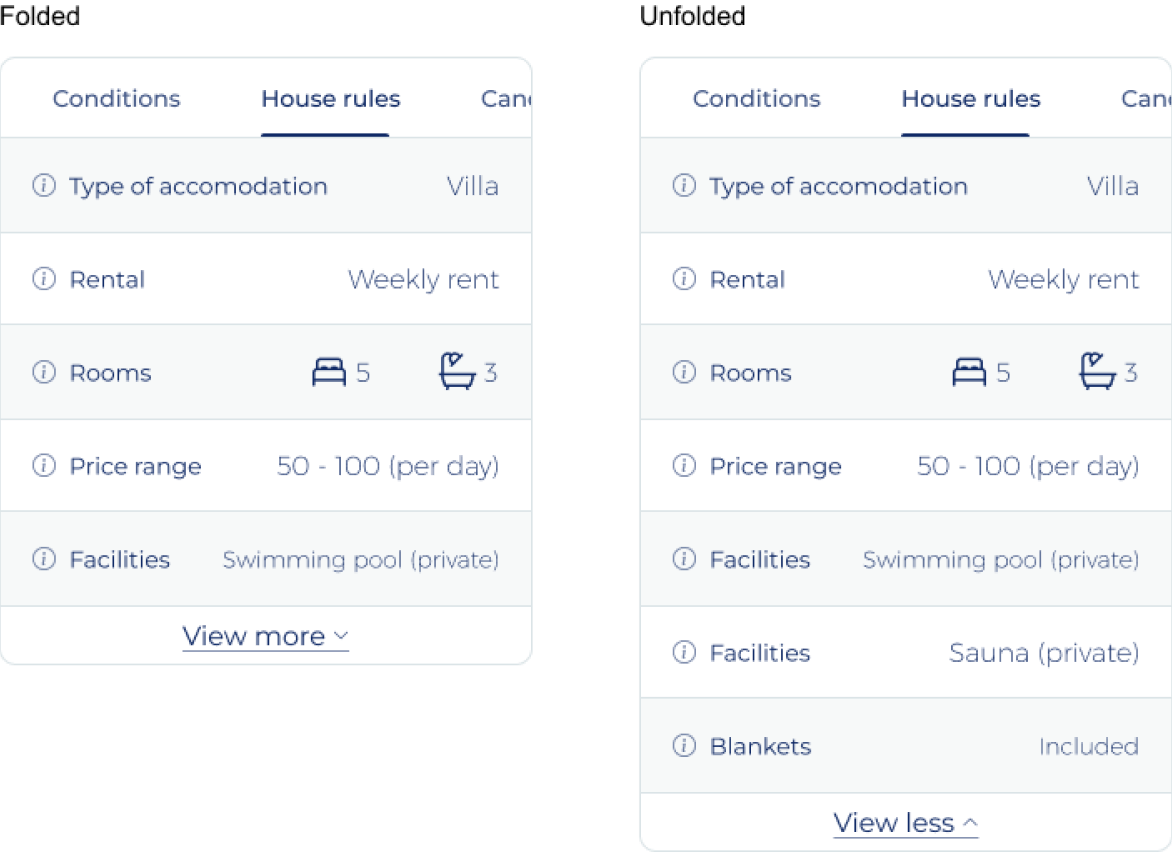Click info icon beside Price range, left card
Image resolution: width=1172 pixels, height=852 pixels.
44,466
